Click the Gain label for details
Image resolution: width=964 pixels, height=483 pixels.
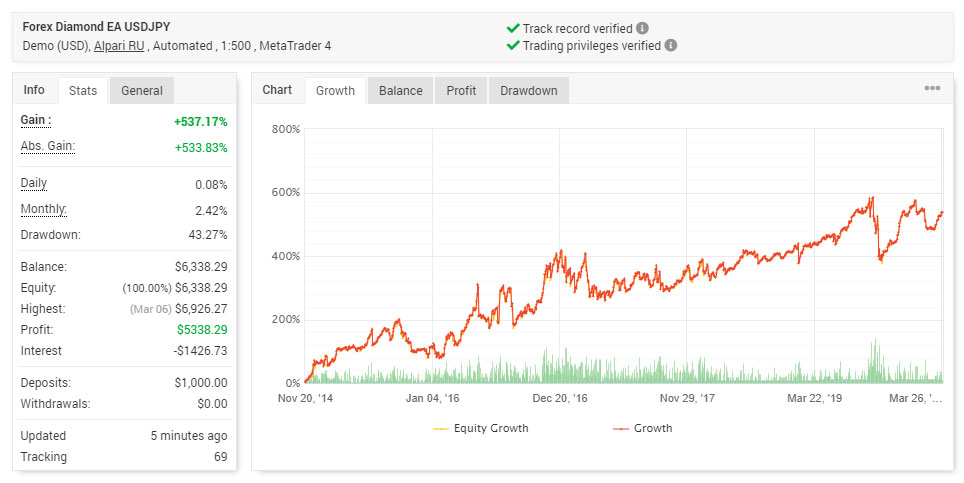tap(36, 120)
